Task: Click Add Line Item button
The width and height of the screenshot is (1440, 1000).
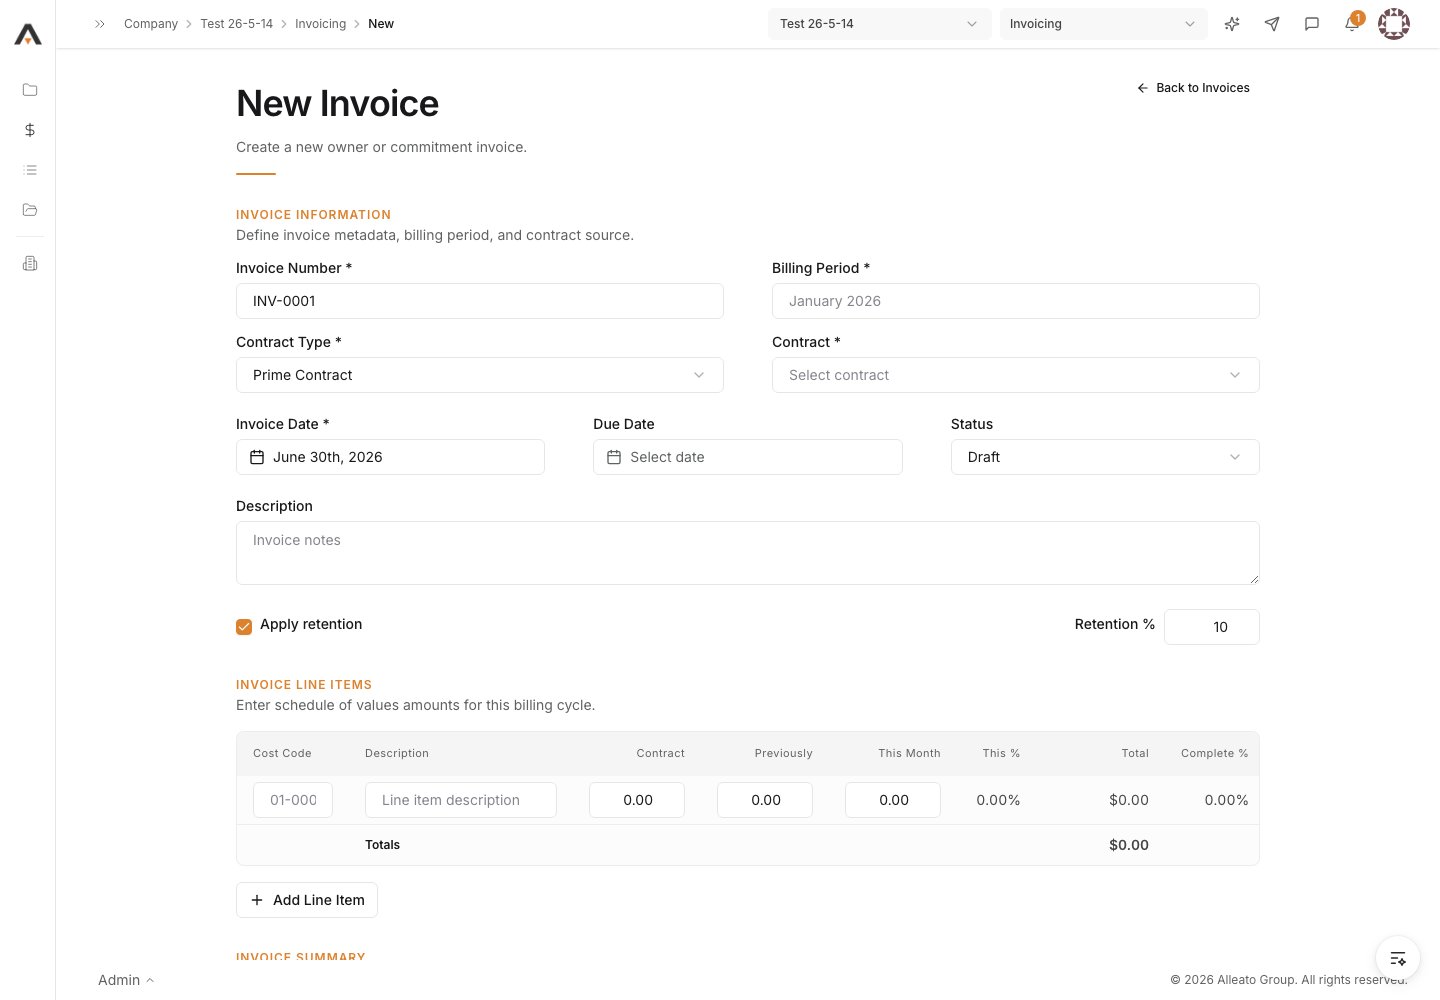Action: [x=307, y=900]
